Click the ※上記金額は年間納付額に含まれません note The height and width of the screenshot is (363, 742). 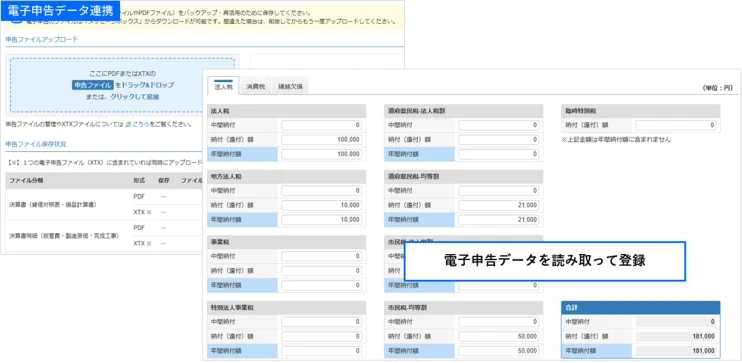(x=616, y=140)
